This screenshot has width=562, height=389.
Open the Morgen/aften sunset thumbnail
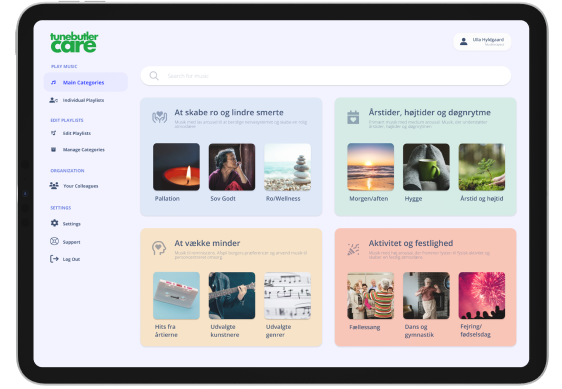point(371,167)
